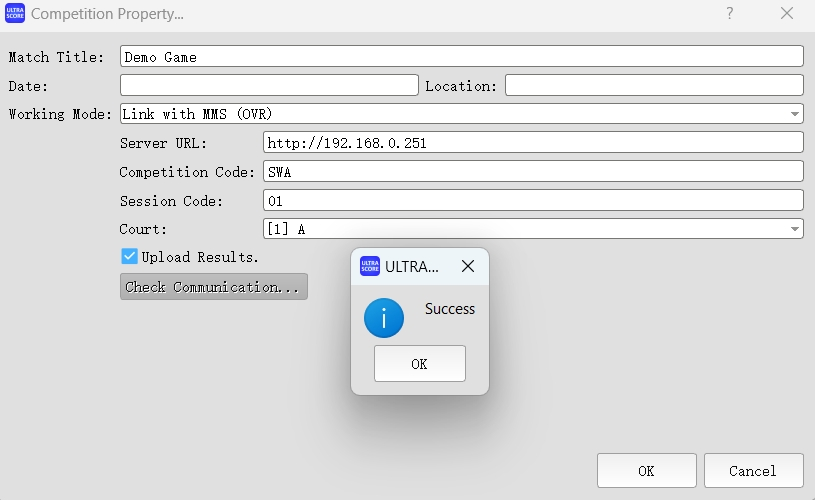Confirm the Success message with OK
The image size is (815, 500).
tap(420, 364)
